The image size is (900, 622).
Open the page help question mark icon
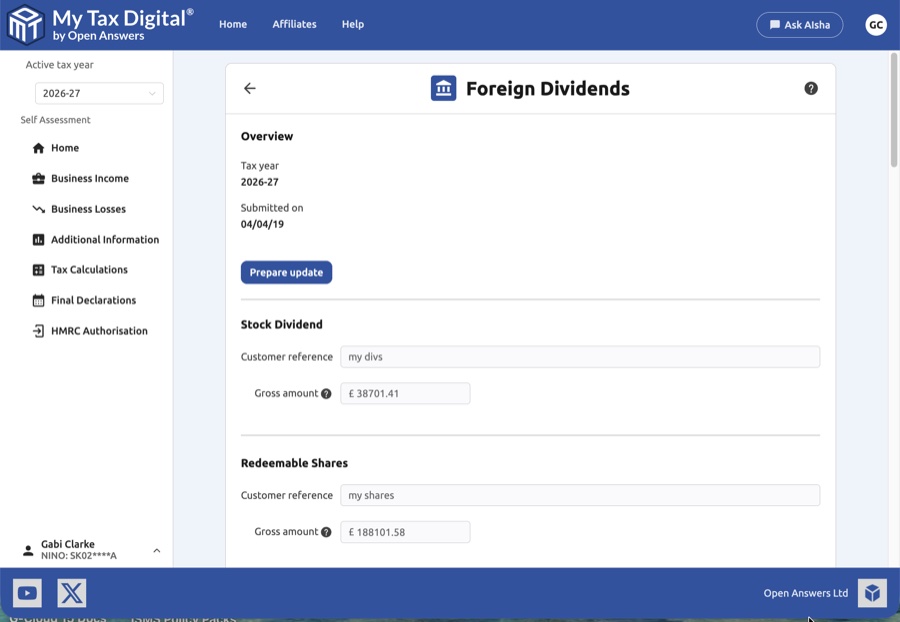[810, 88]
